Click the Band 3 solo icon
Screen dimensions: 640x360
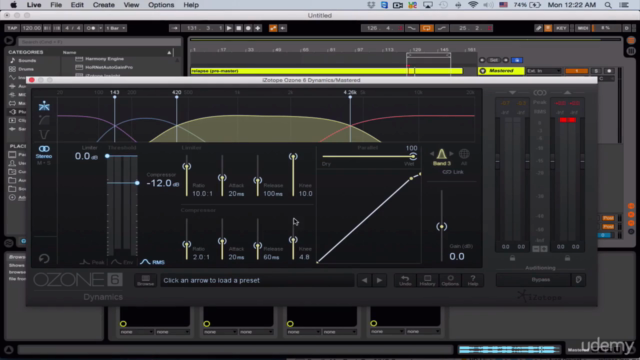tap(442, 154)
